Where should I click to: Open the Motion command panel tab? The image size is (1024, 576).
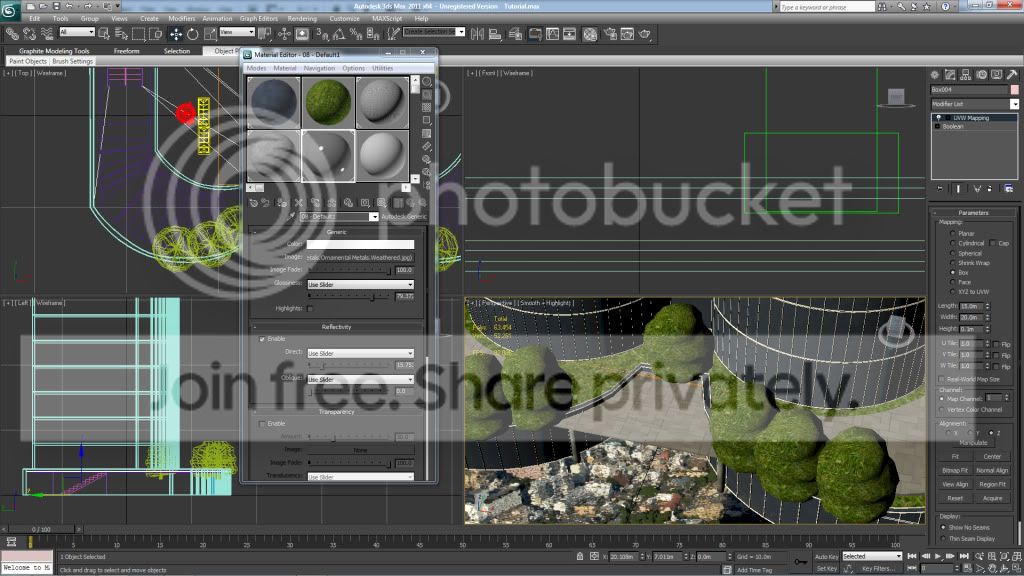coord(982,74)
